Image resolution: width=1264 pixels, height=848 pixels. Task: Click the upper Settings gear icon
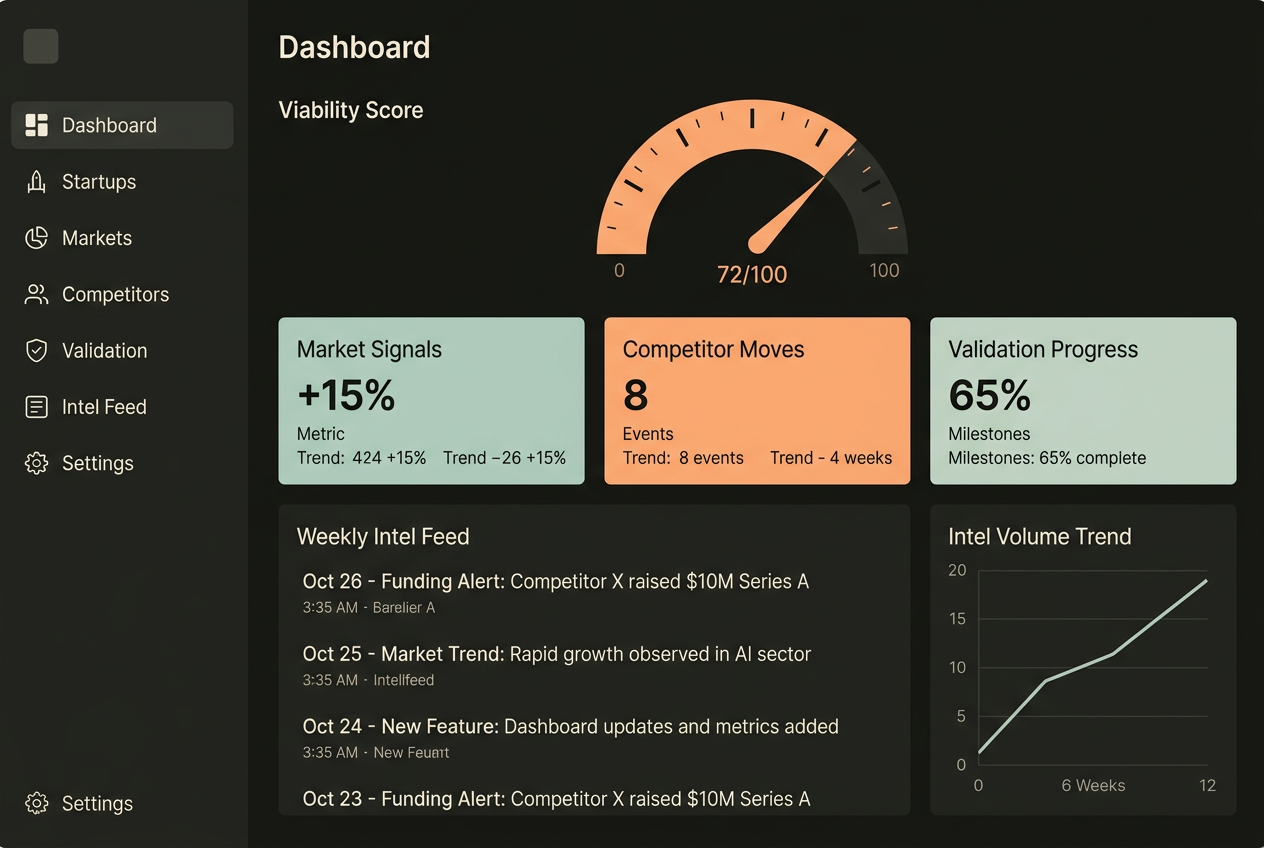point(37,463)
